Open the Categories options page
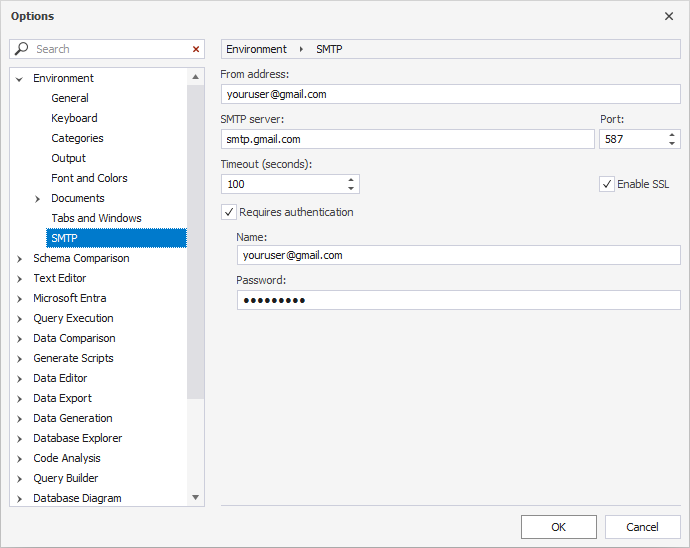This screenshot has height=548, width=690. click(77, 138)
